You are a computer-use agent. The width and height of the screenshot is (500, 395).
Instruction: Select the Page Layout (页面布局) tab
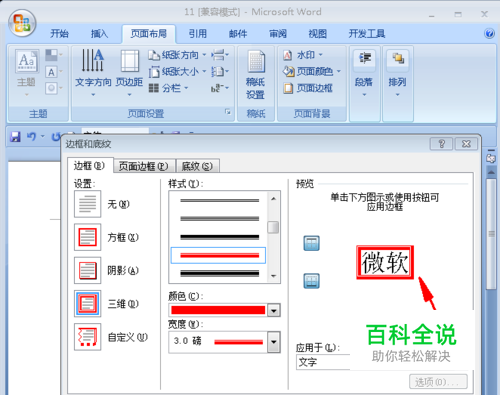[x=149, y=34]
